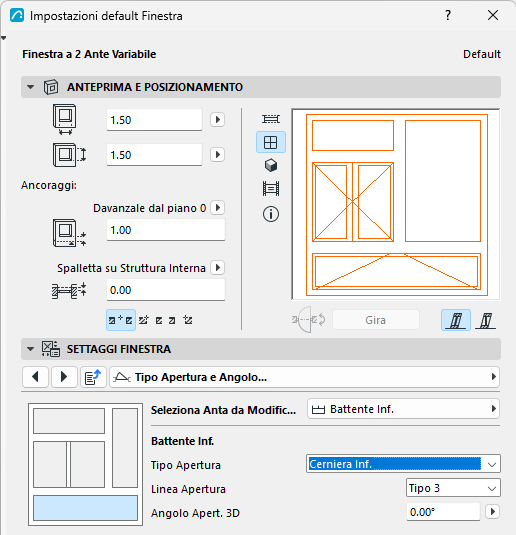Select the middle-right sash next to the mullion
The width and height of the screenshot is (516, 535).
[87, 464]
